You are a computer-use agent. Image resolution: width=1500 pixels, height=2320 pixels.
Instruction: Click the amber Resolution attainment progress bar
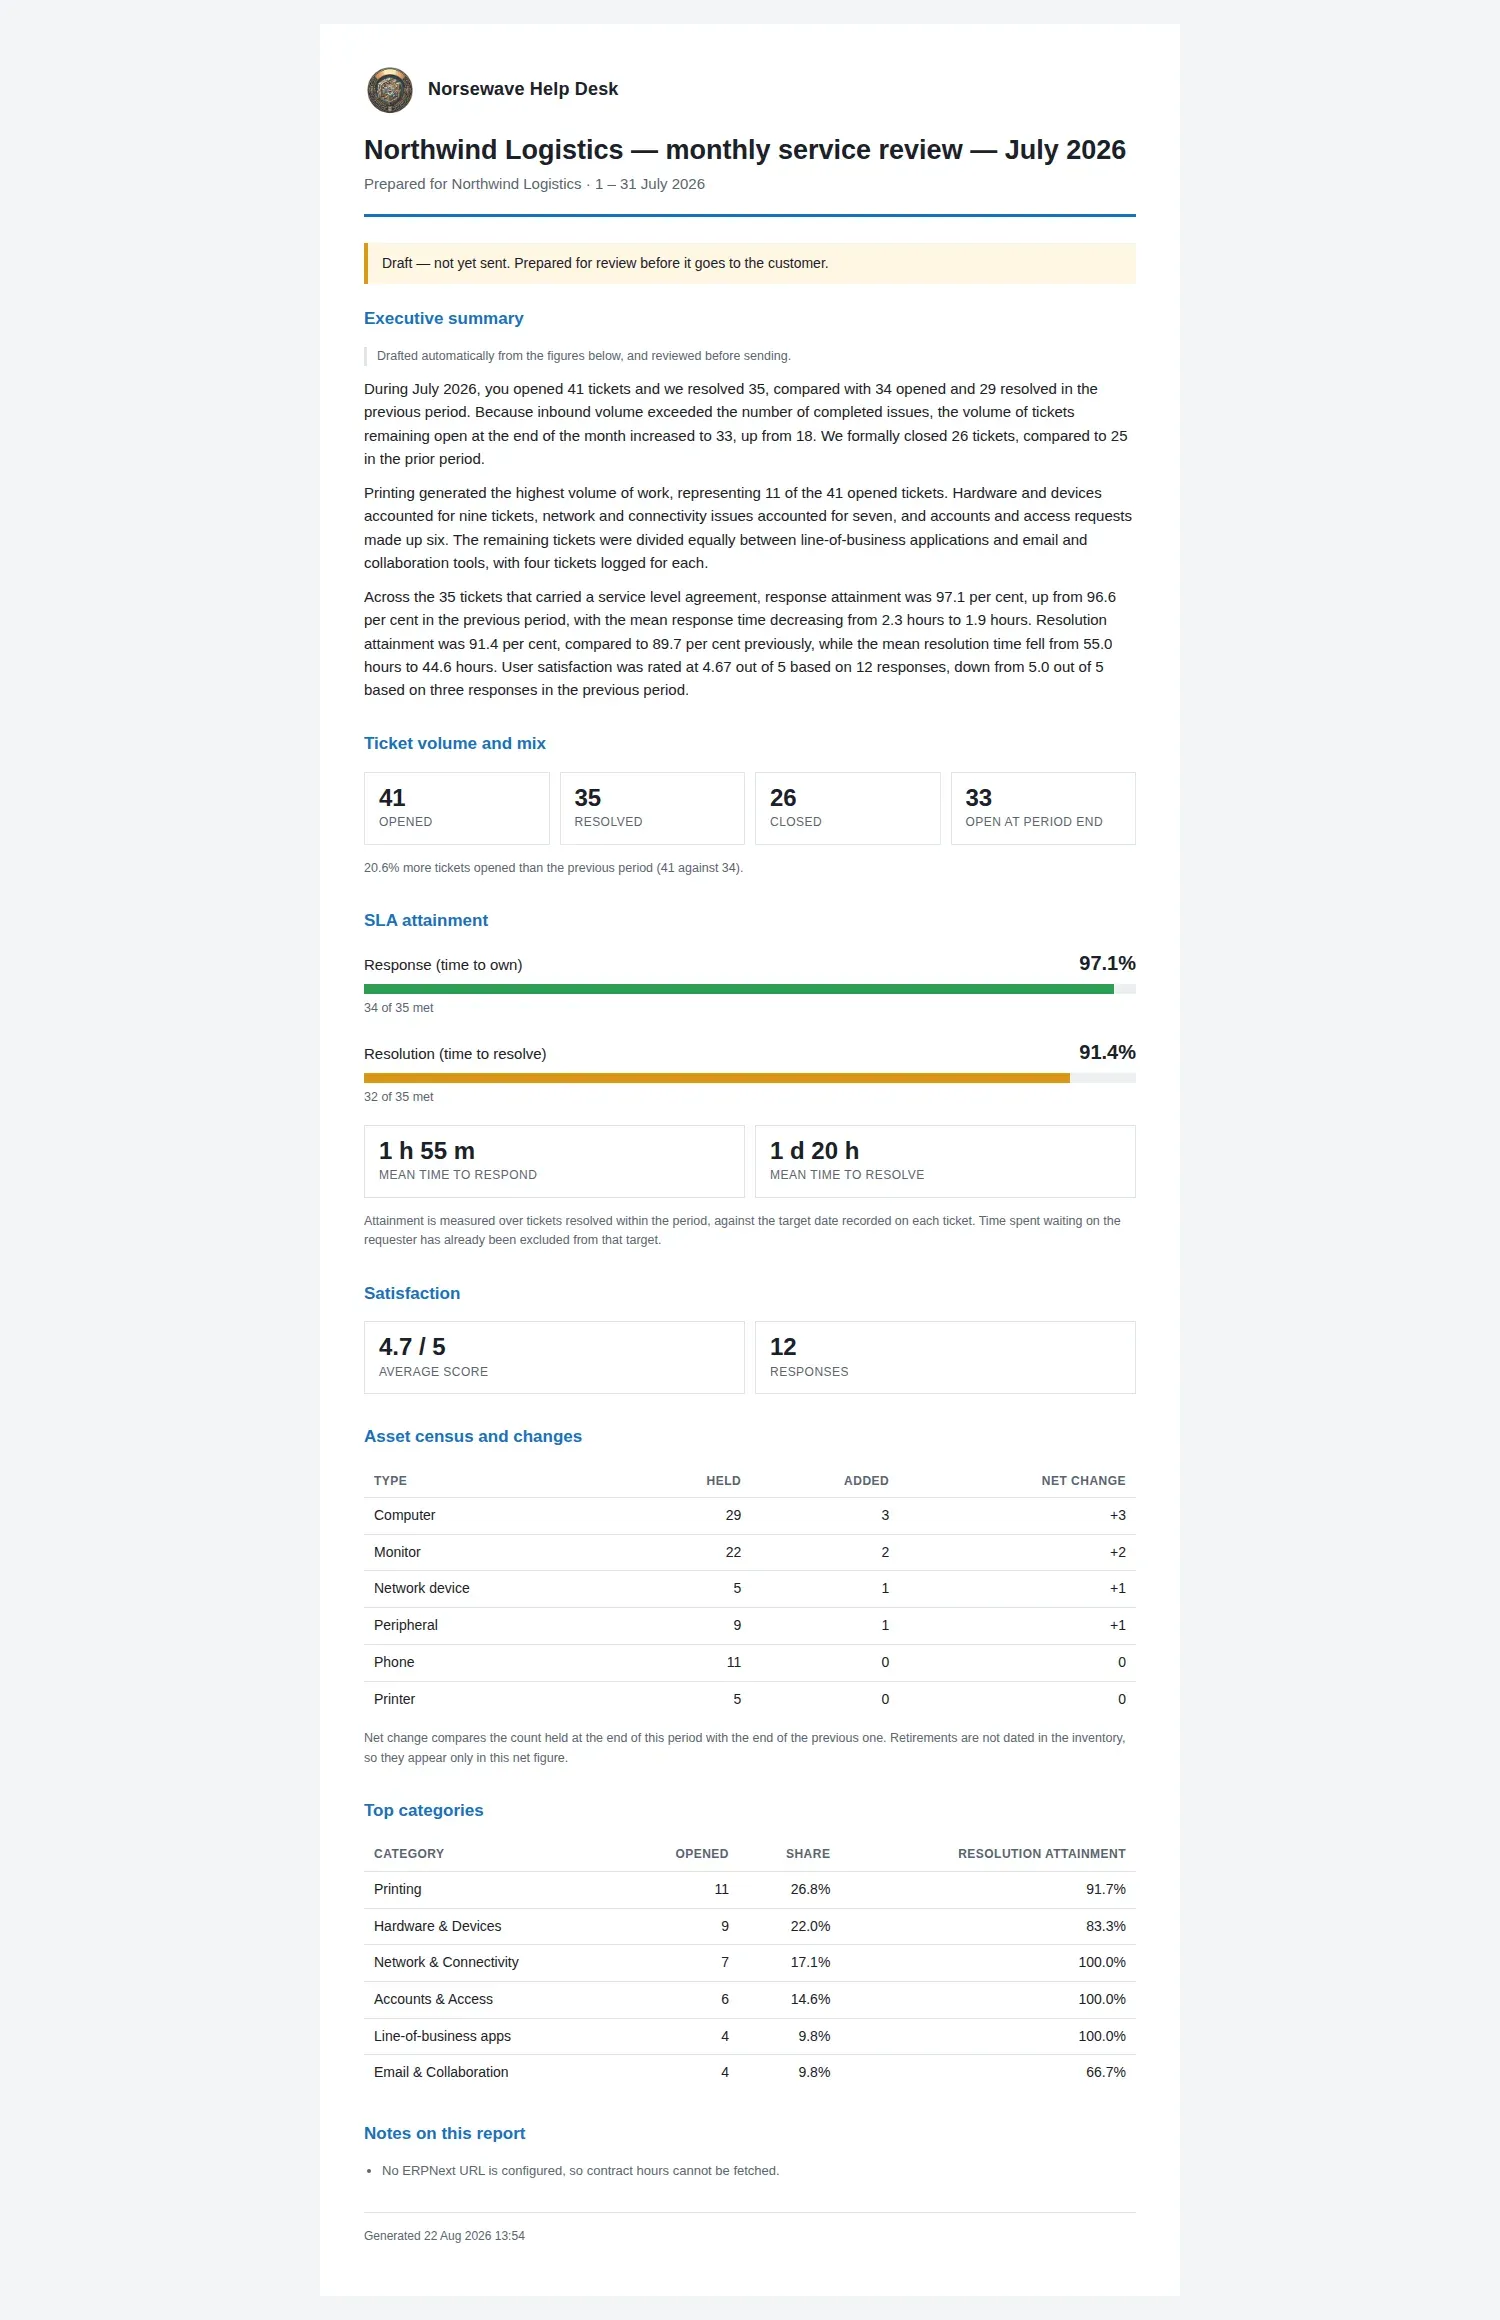coord(750,1078)
